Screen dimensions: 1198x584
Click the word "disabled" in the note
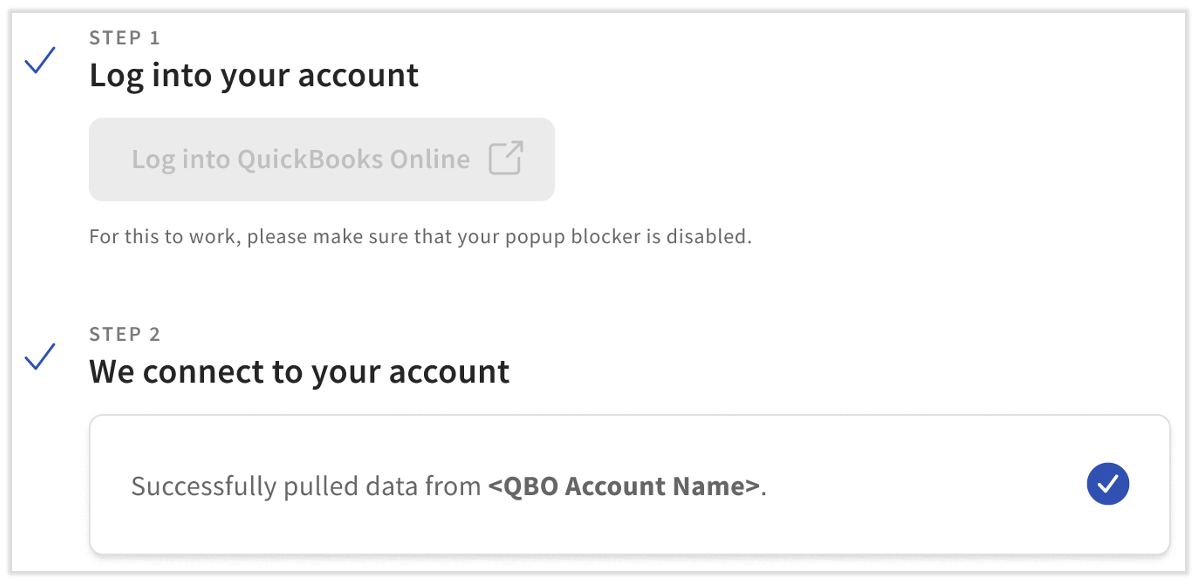(714, 237)
